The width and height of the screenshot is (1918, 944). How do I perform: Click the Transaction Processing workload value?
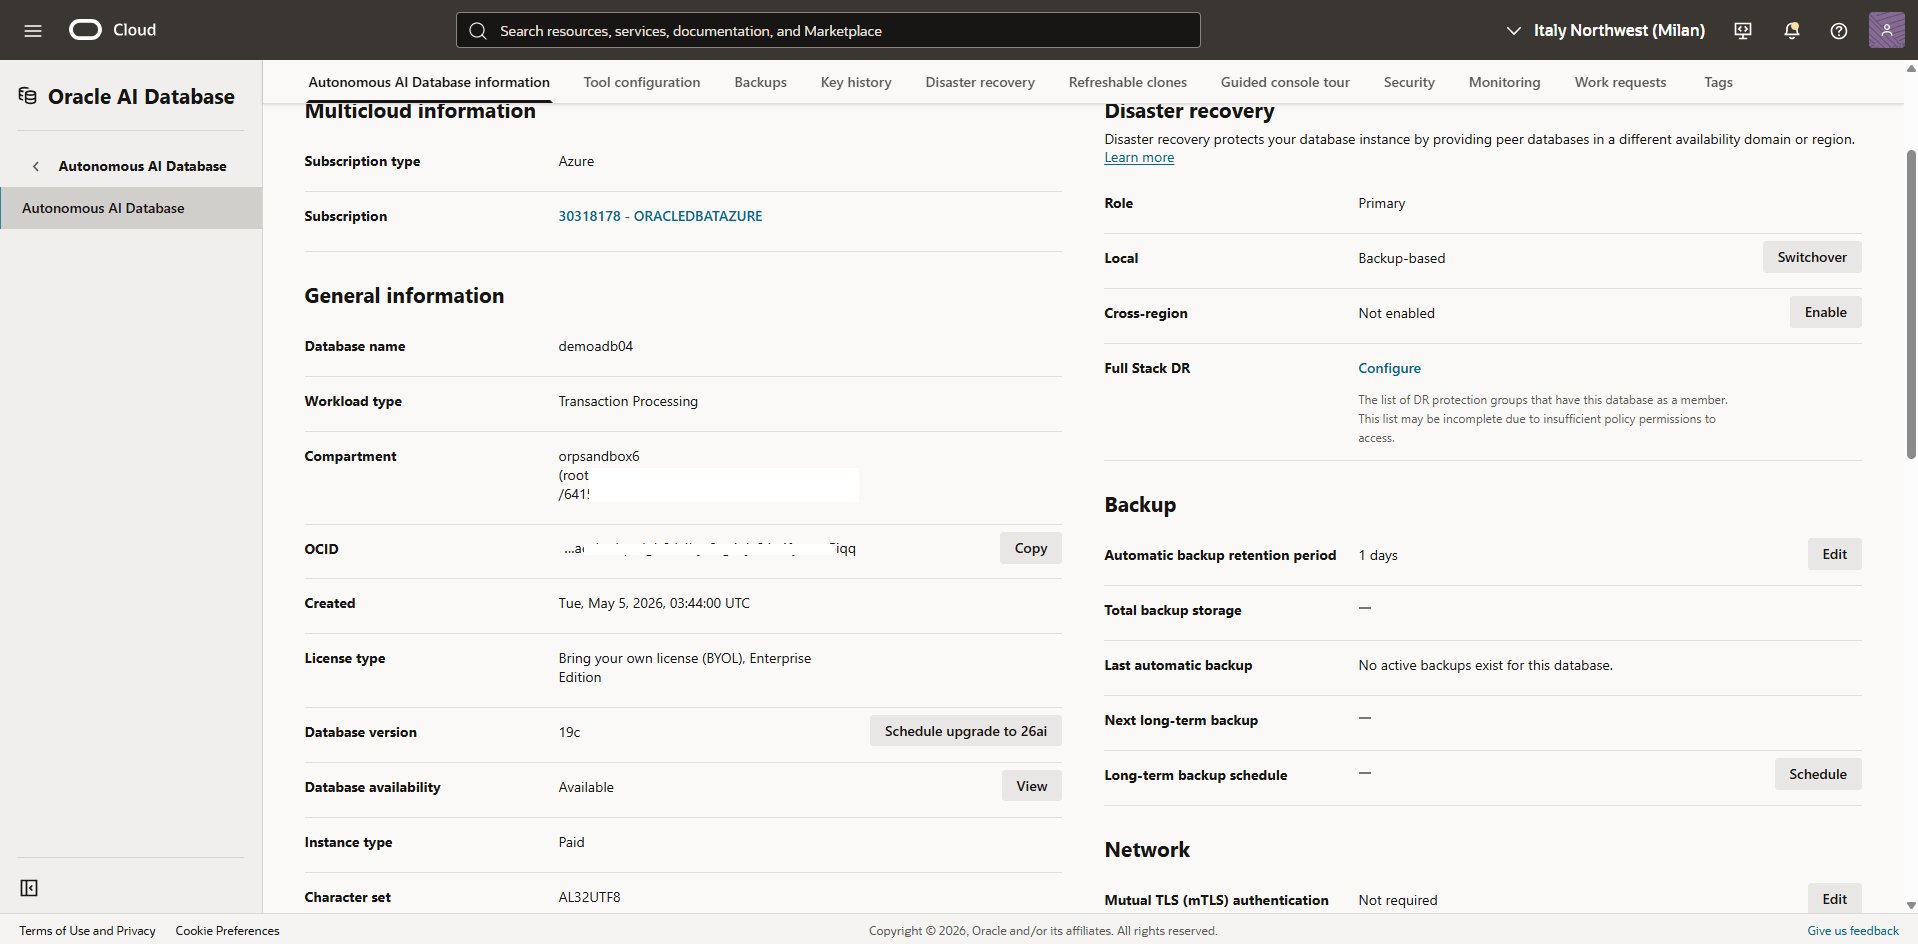628,401
